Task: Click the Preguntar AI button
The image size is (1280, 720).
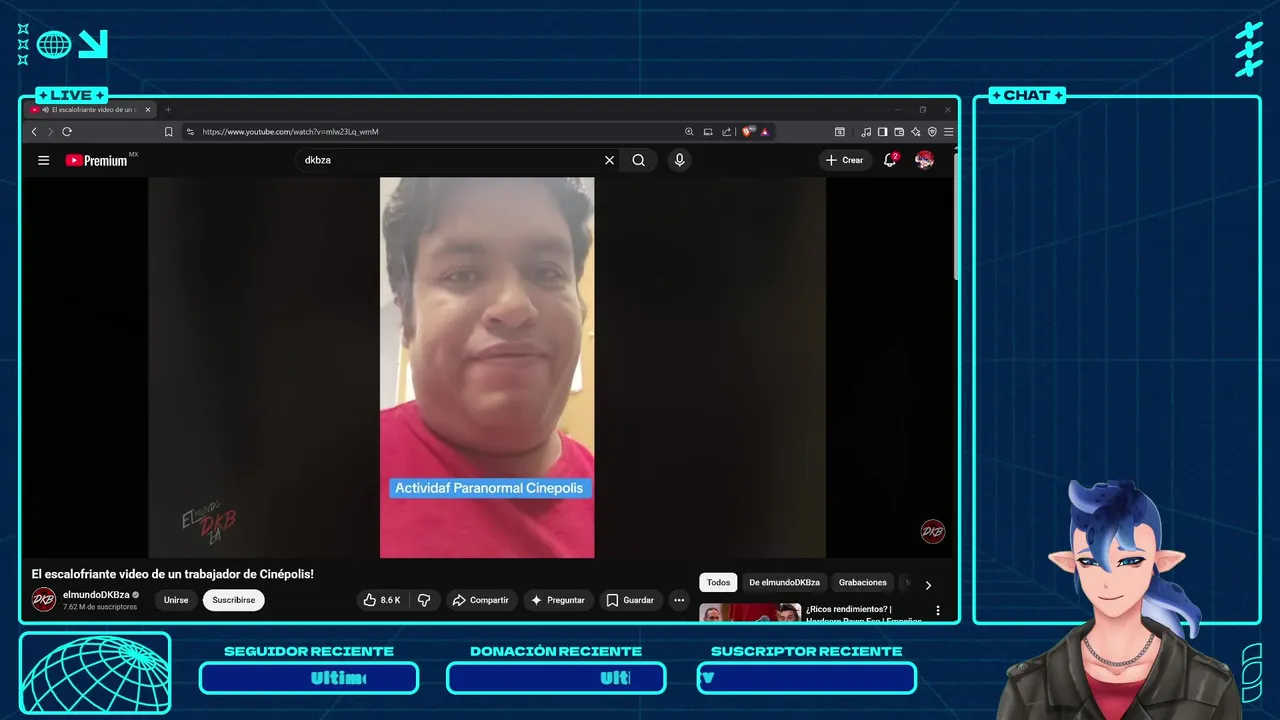Action: [x=558, y=600]
